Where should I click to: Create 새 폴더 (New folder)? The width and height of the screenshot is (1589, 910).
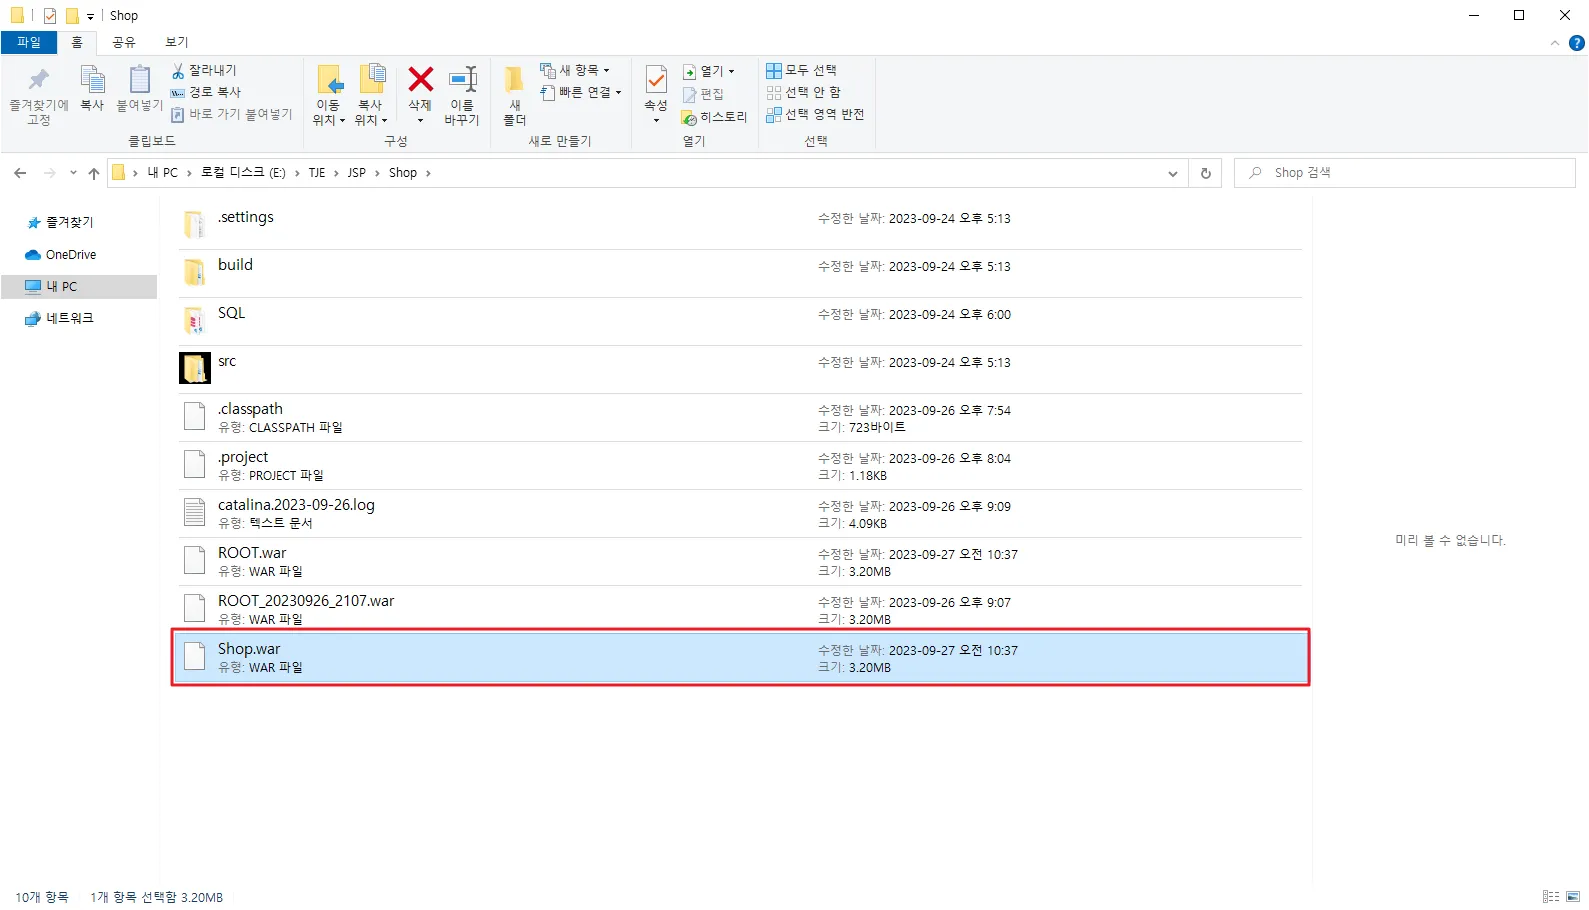514,96
